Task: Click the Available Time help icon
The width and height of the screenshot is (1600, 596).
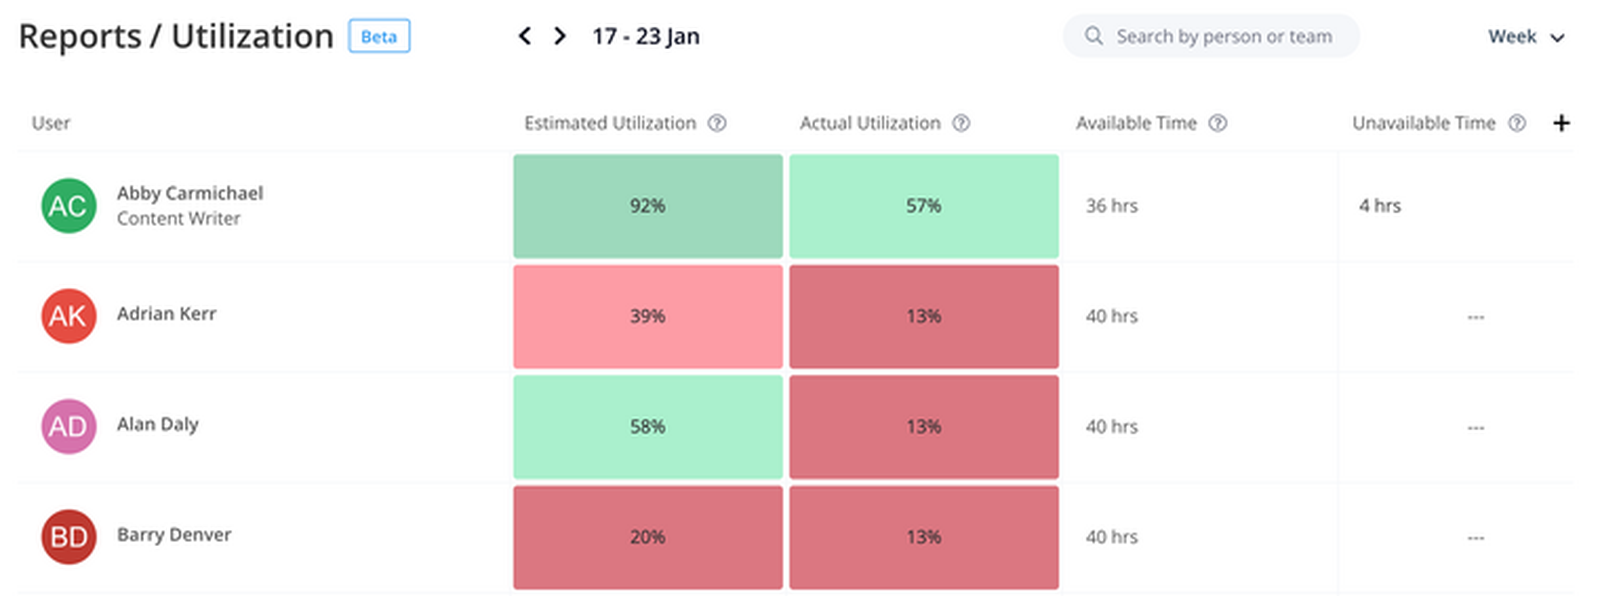Action: point(1217,123)
